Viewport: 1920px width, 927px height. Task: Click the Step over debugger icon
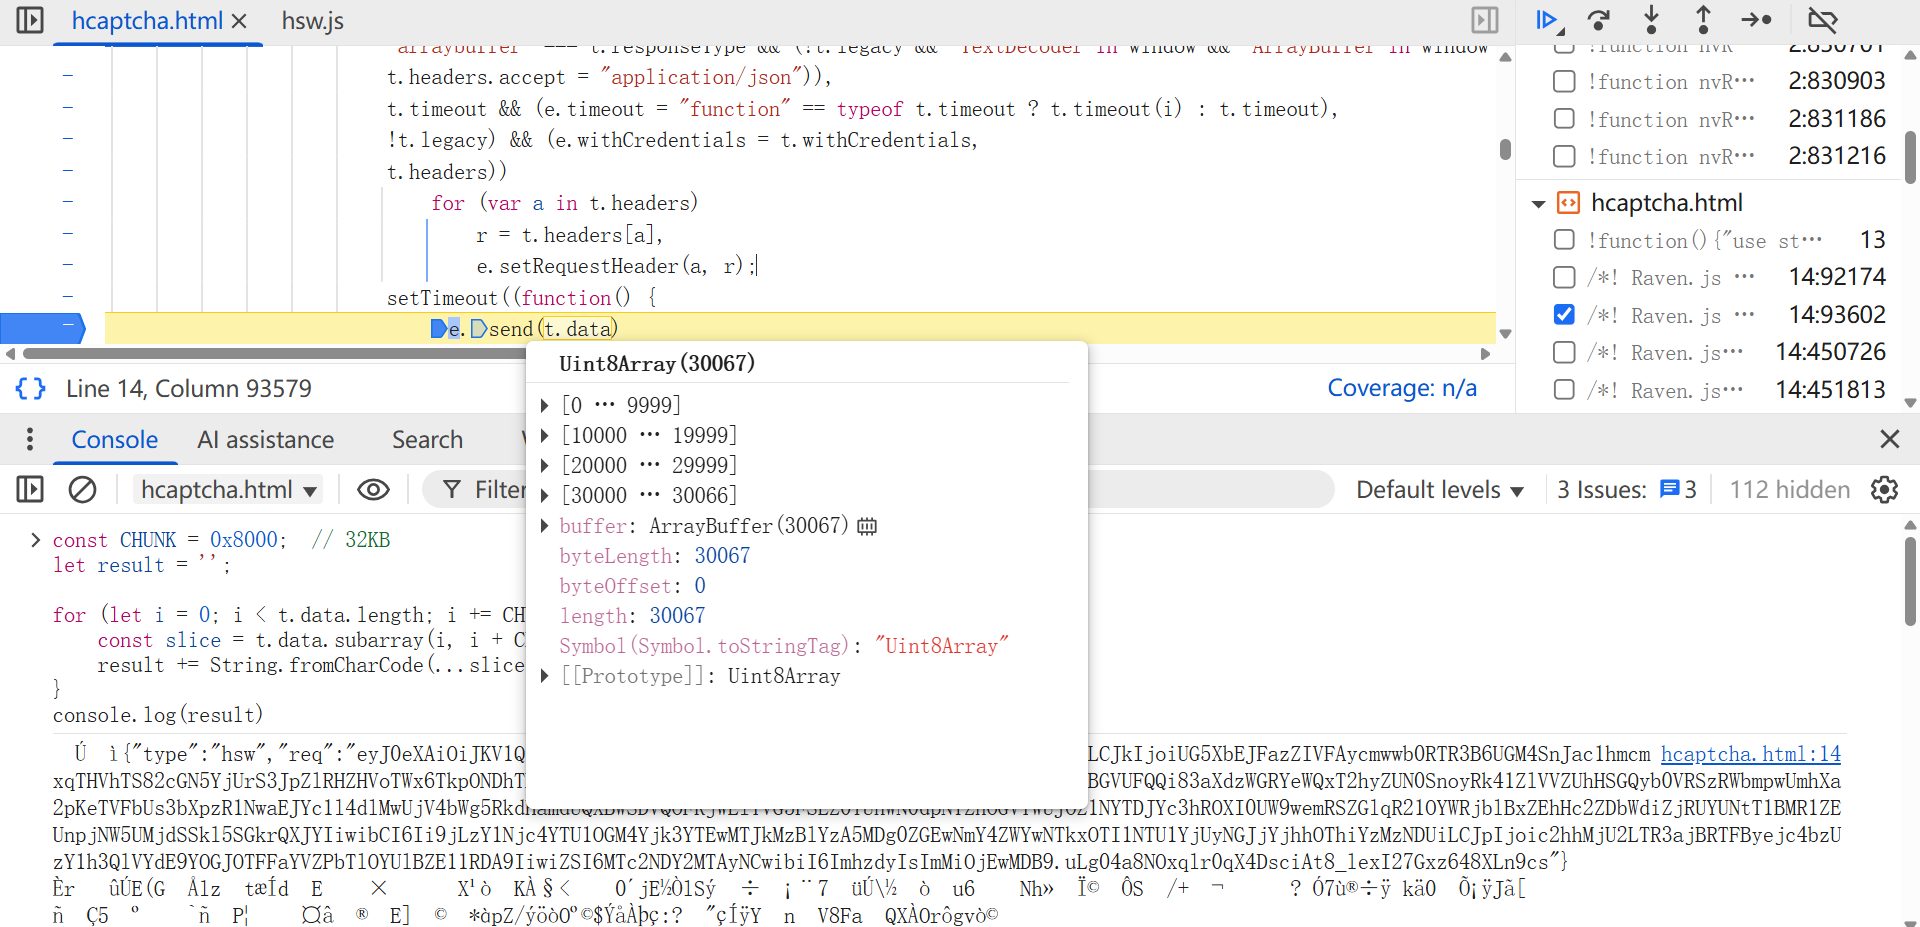click(1599, 20)
